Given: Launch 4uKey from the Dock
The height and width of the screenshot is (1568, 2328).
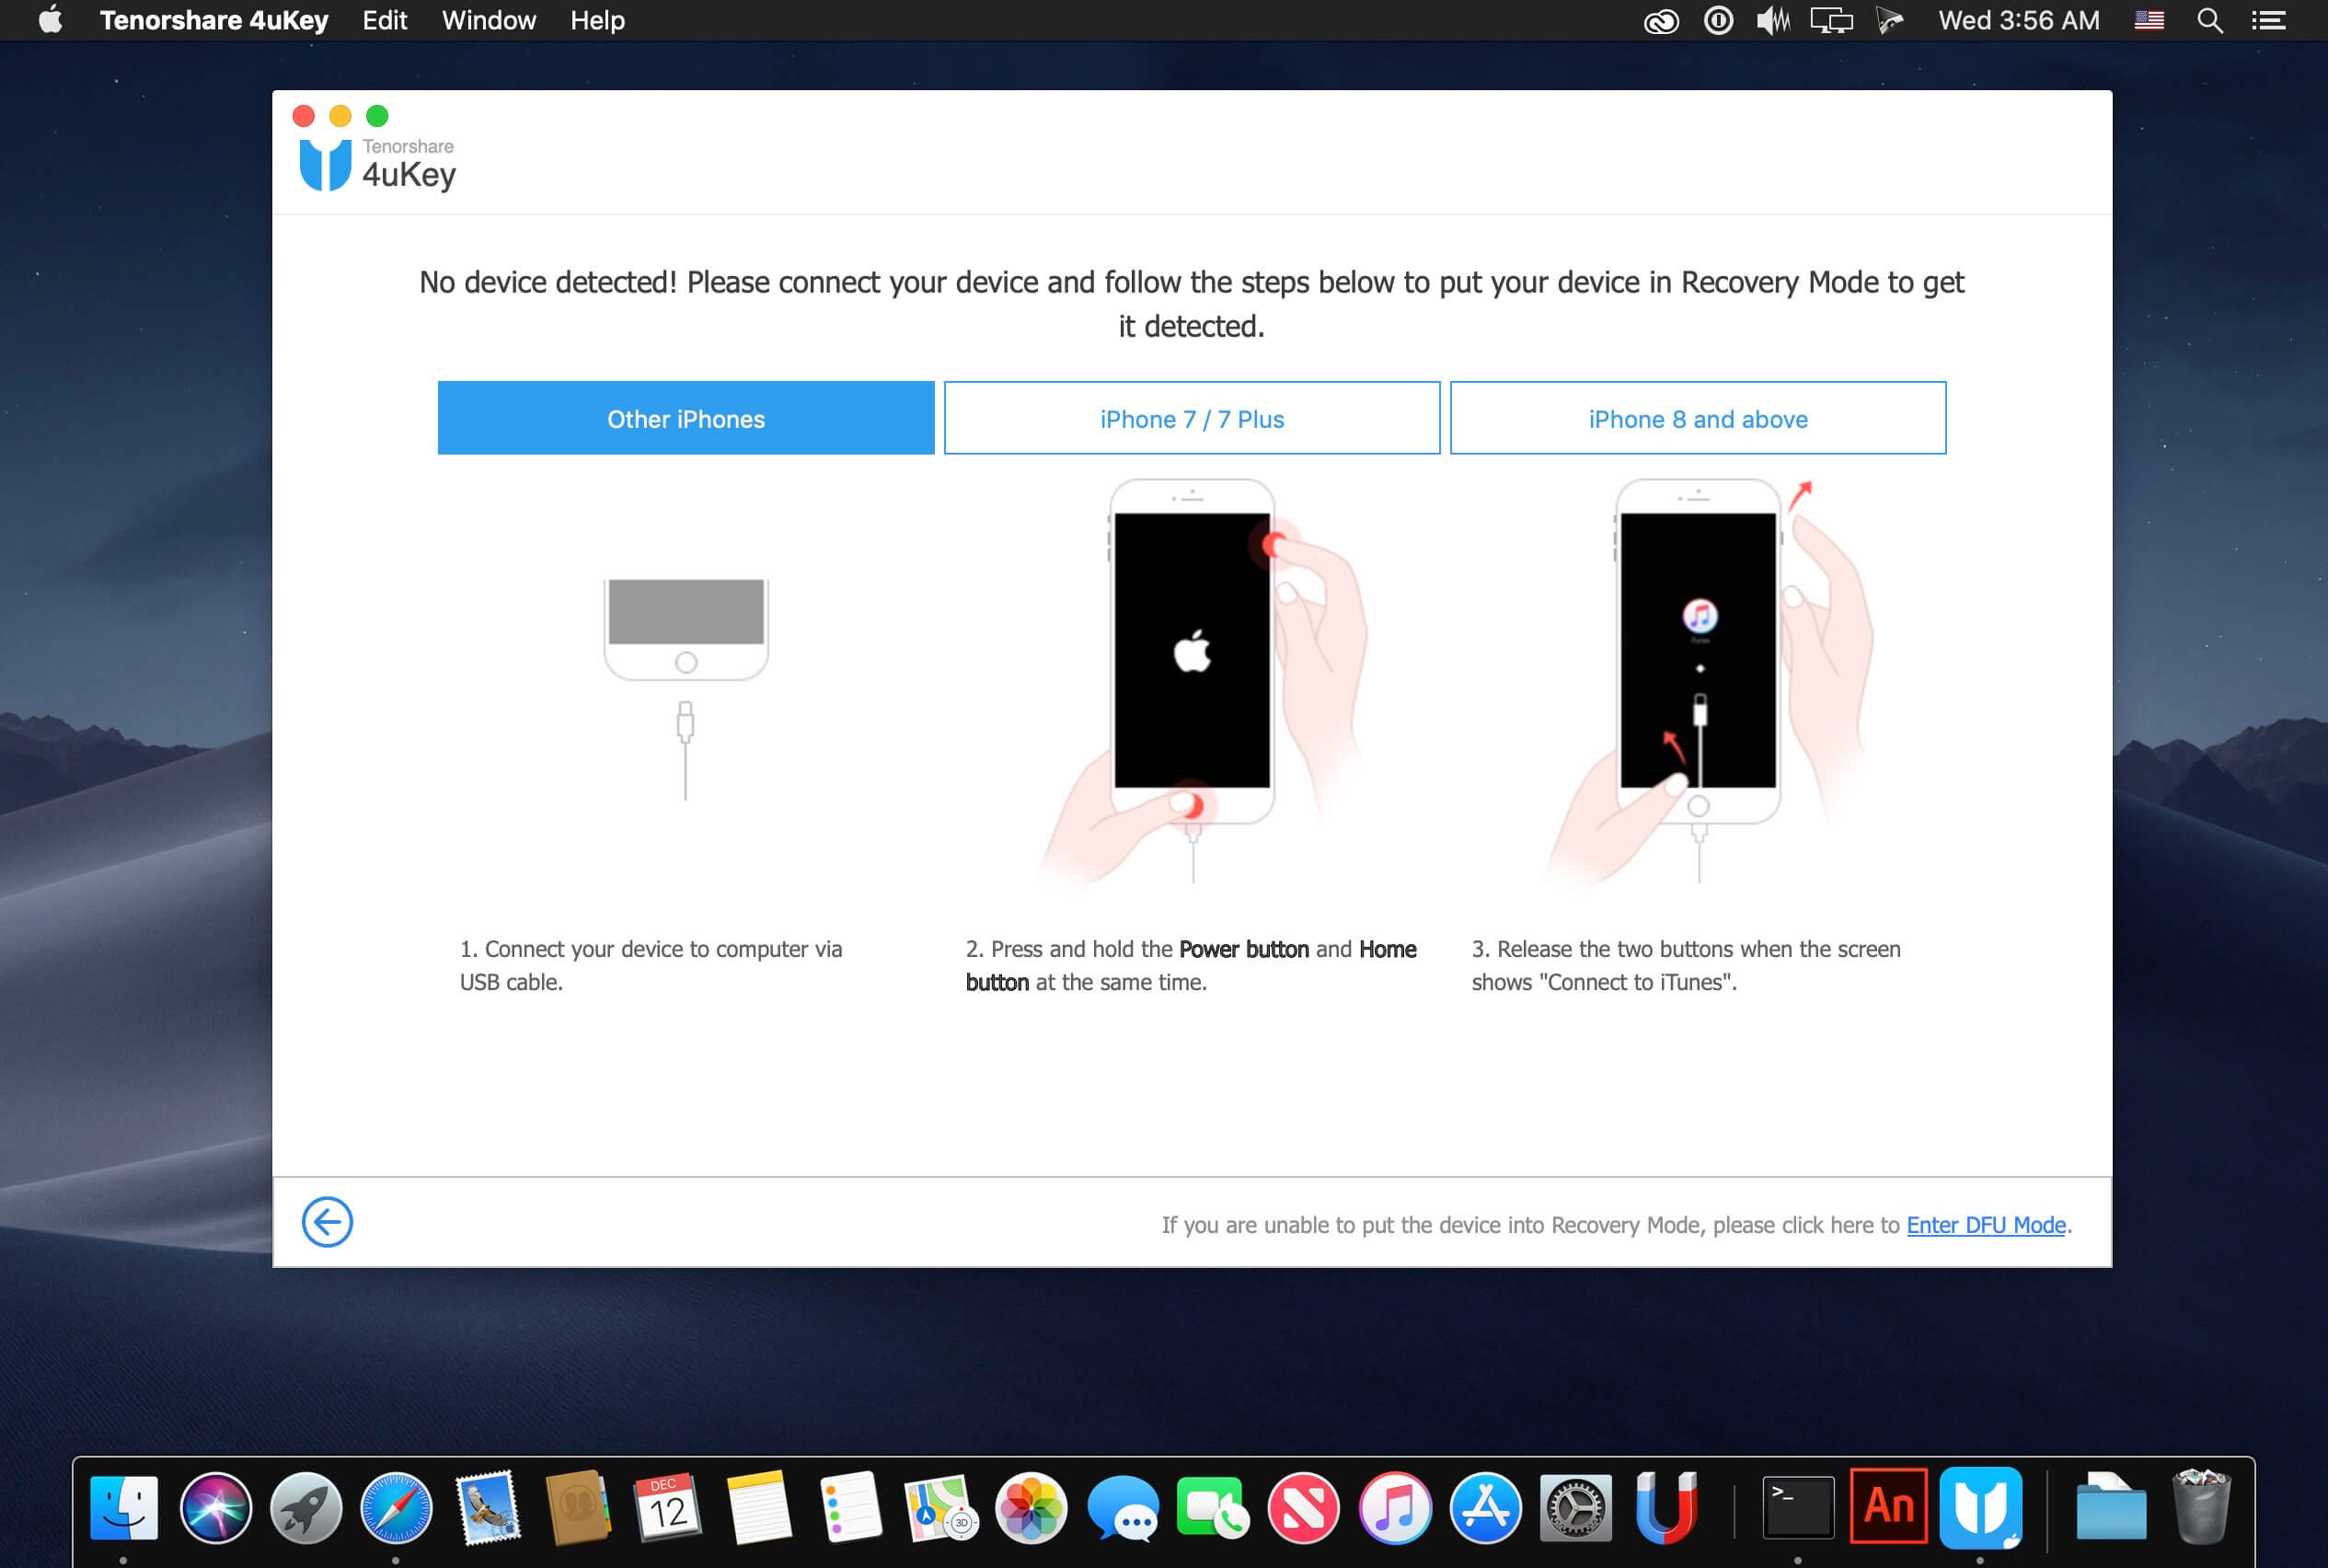Looking at the screenshot, I should (1980, 1507).
